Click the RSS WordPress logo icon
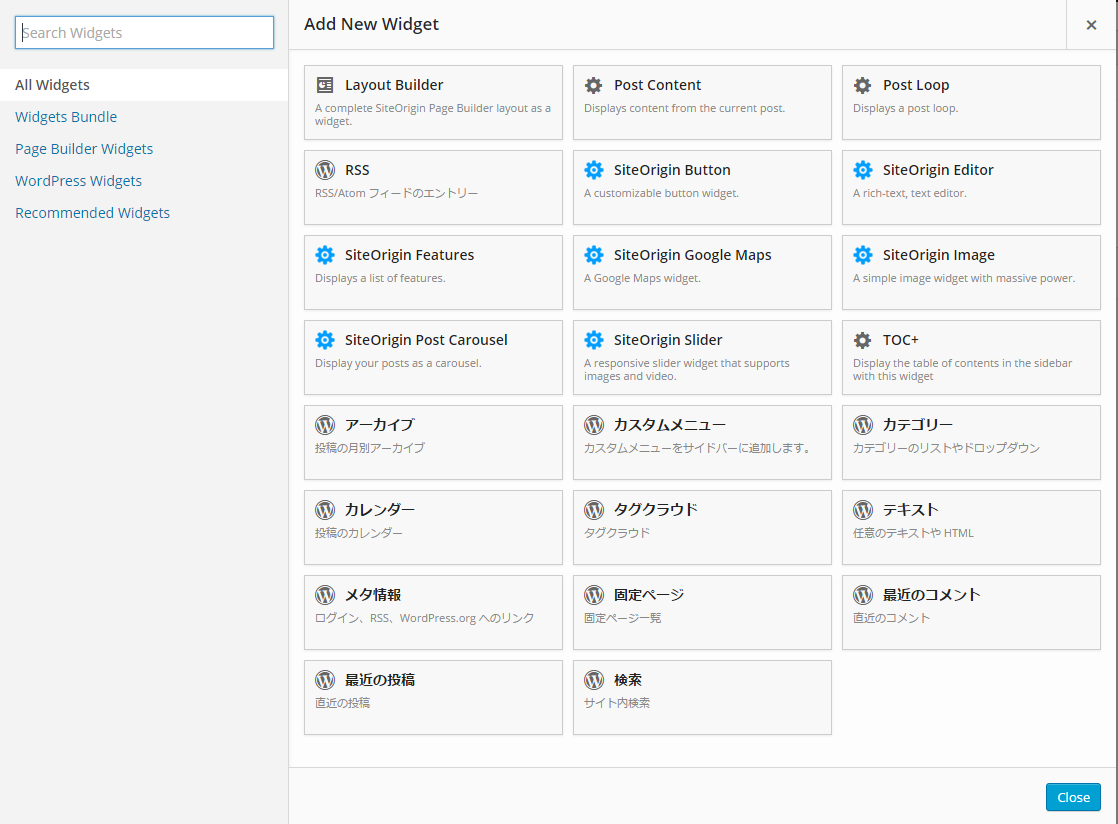Viewport: 1118px width, 824px height. [x=325, y=170]
